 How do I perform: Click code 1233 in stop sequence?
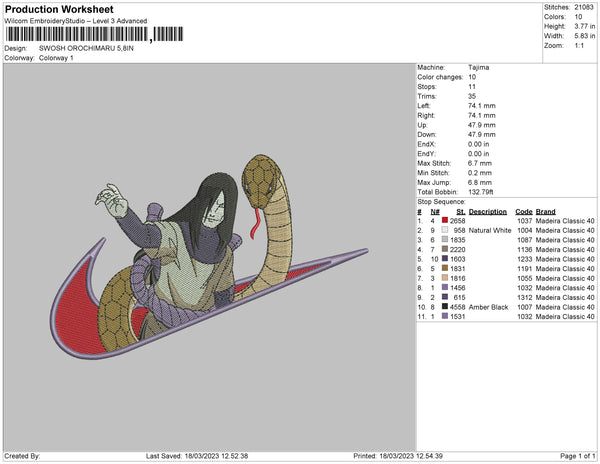pos(525,259)
